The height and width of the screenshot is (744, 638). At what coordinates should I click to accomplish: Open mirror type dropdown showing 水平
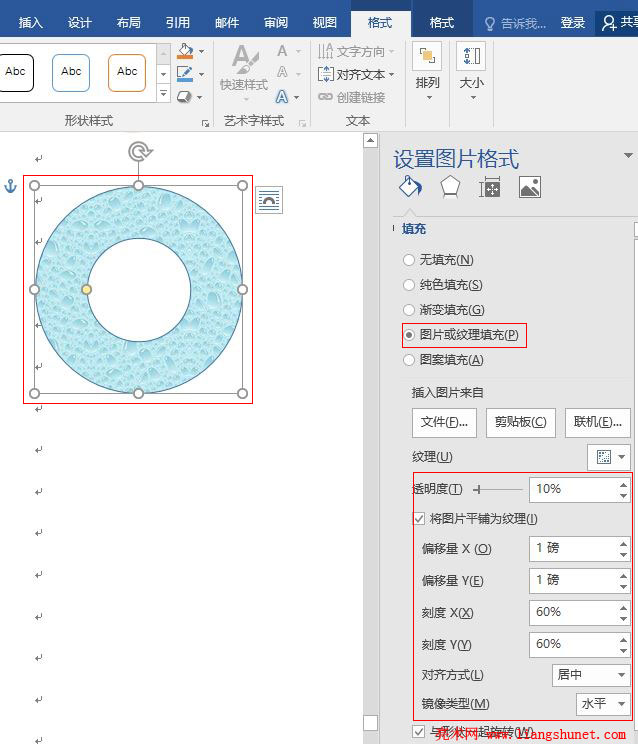603,704
